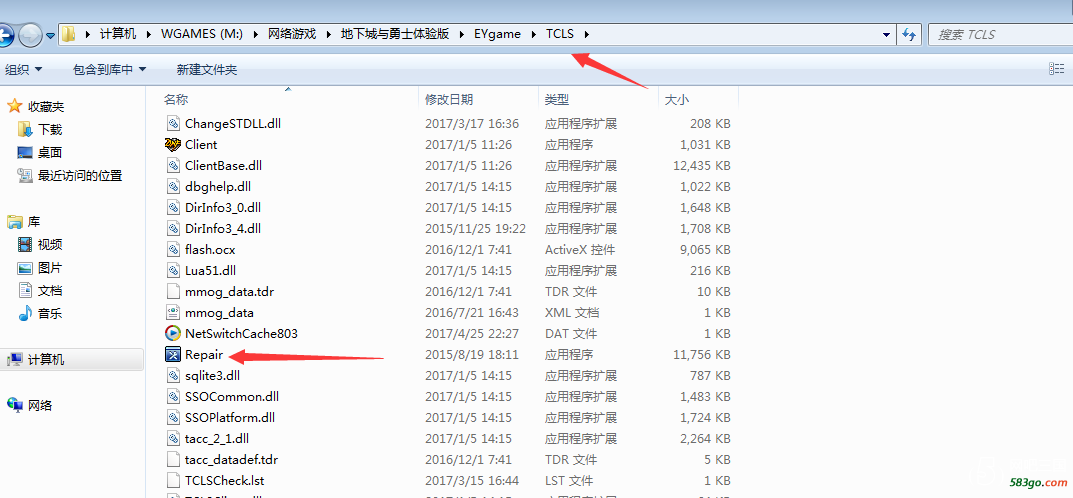Click the 搜索 TCLS search field
The height and width of the screenshot is (498, 1073).
click(1000, 34)
